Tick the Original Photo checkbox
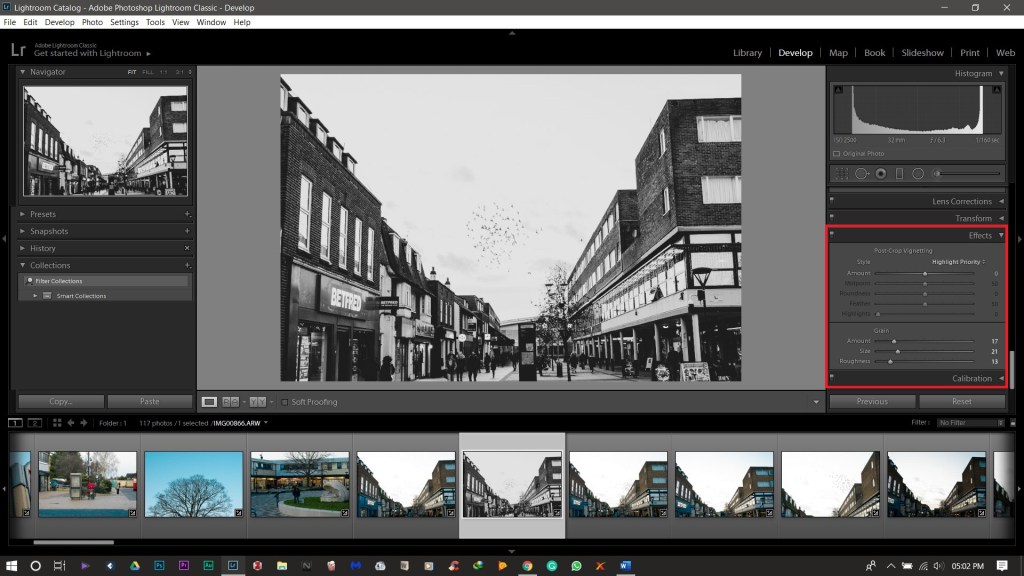 point(837,154)
